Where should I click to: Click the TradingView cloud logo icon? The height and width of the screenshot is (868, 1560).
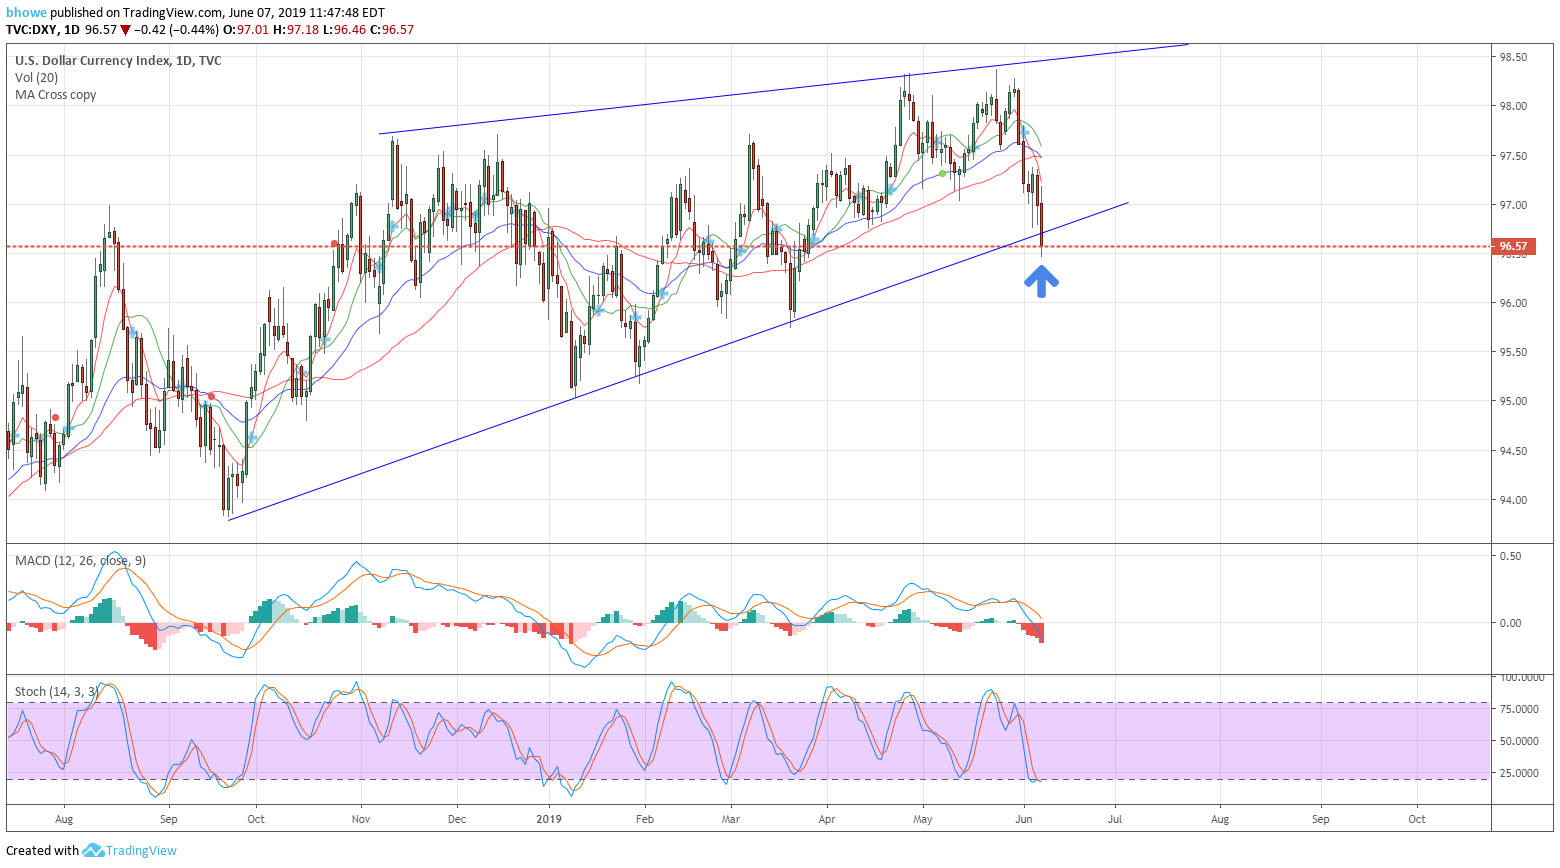pyautogui.click(x=93, y=850)
